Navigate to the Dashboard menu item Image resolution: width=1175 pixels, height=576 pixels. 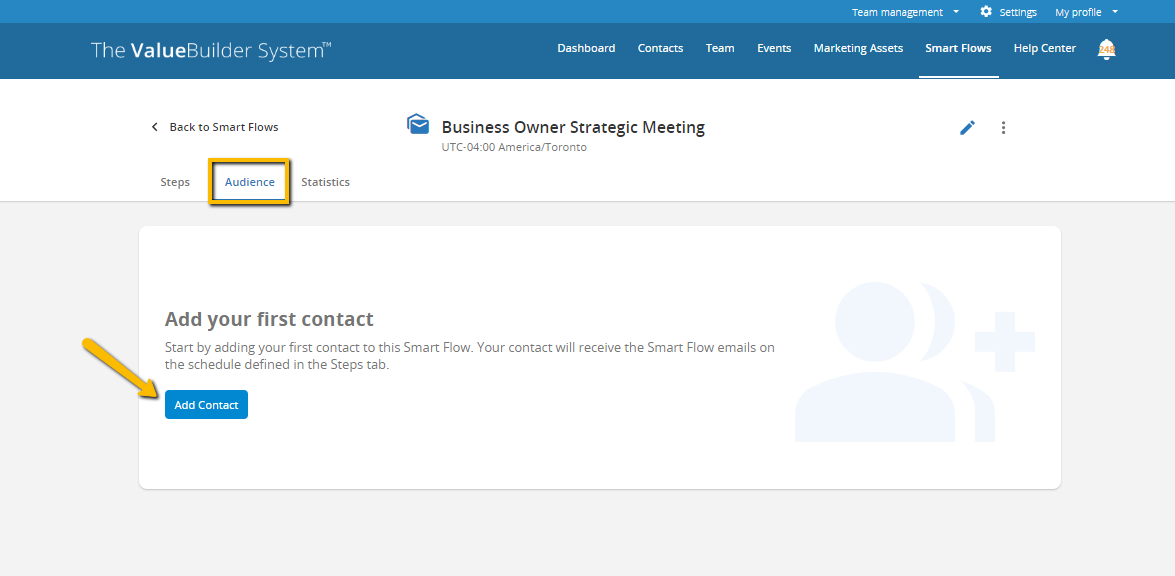point(586,48)
